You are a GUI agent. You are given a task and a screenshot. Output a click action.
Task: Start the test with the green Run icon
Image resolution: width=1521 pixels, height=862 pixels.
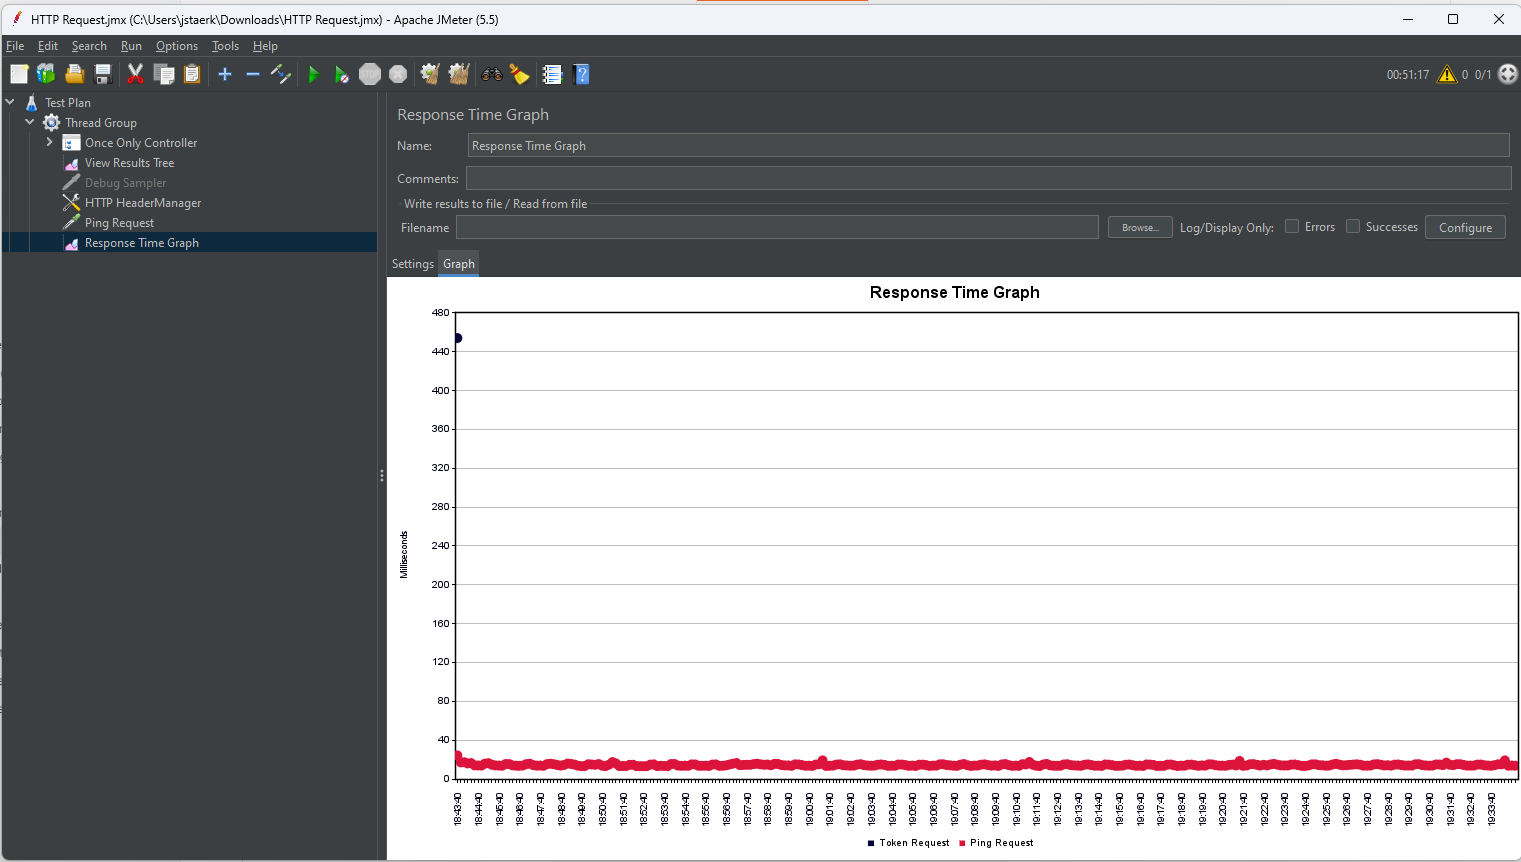314,74
